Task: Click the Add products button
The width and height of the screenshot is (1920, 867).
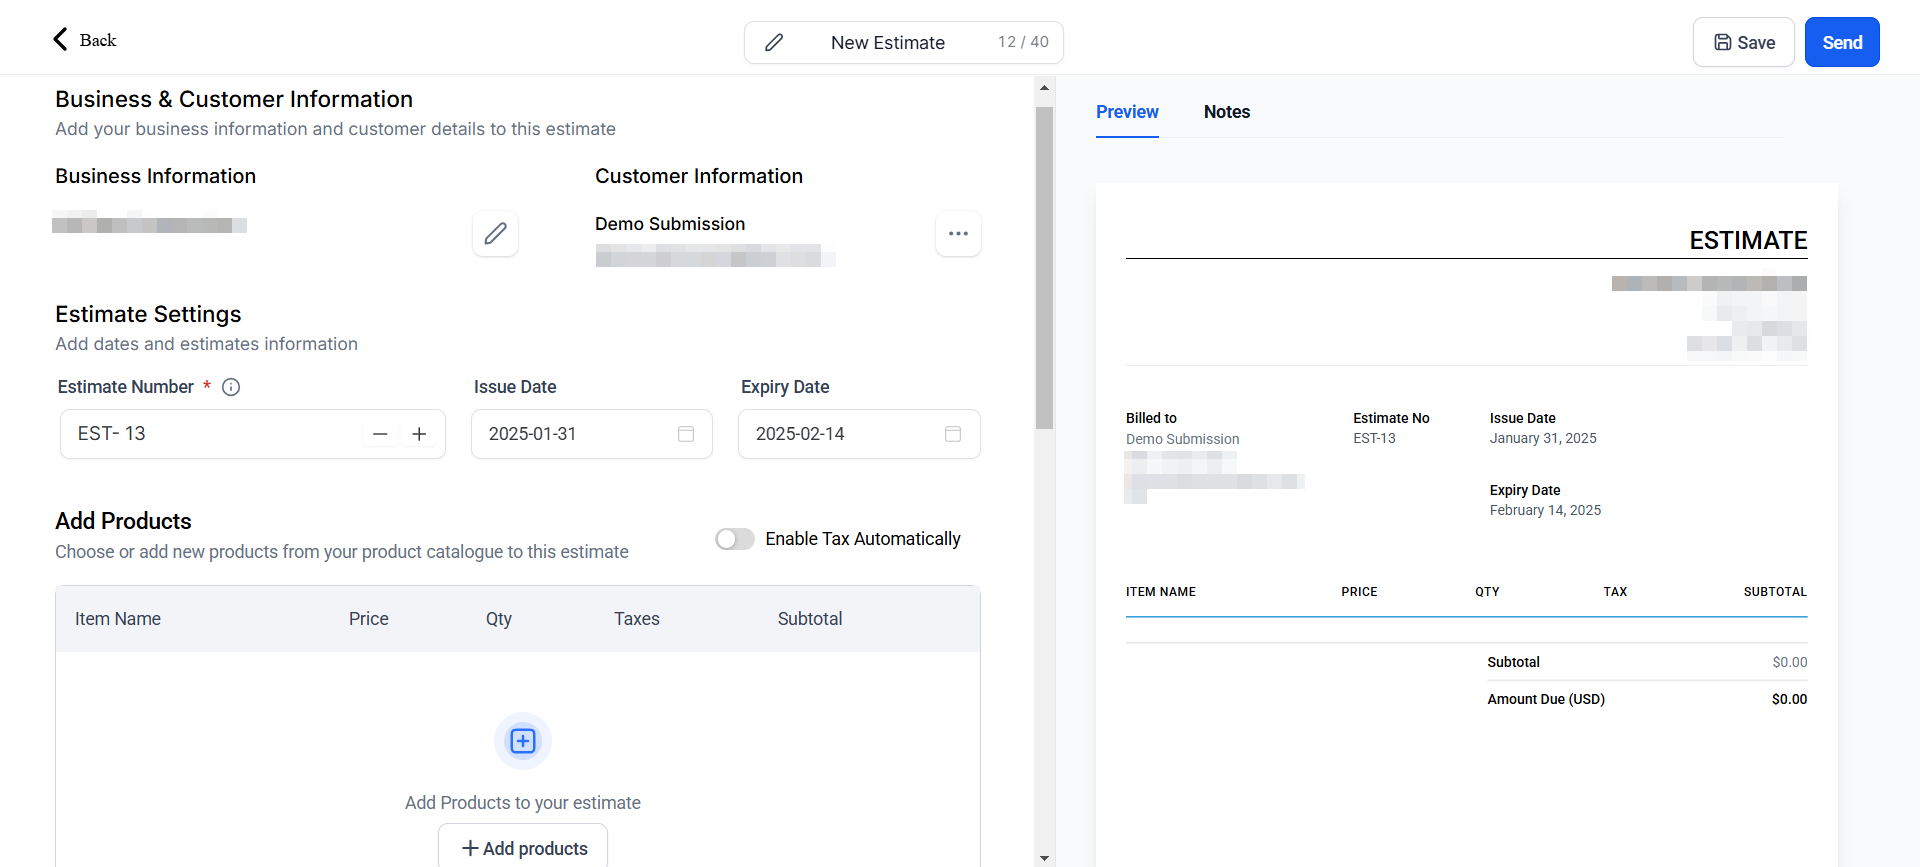Action: 523,847
